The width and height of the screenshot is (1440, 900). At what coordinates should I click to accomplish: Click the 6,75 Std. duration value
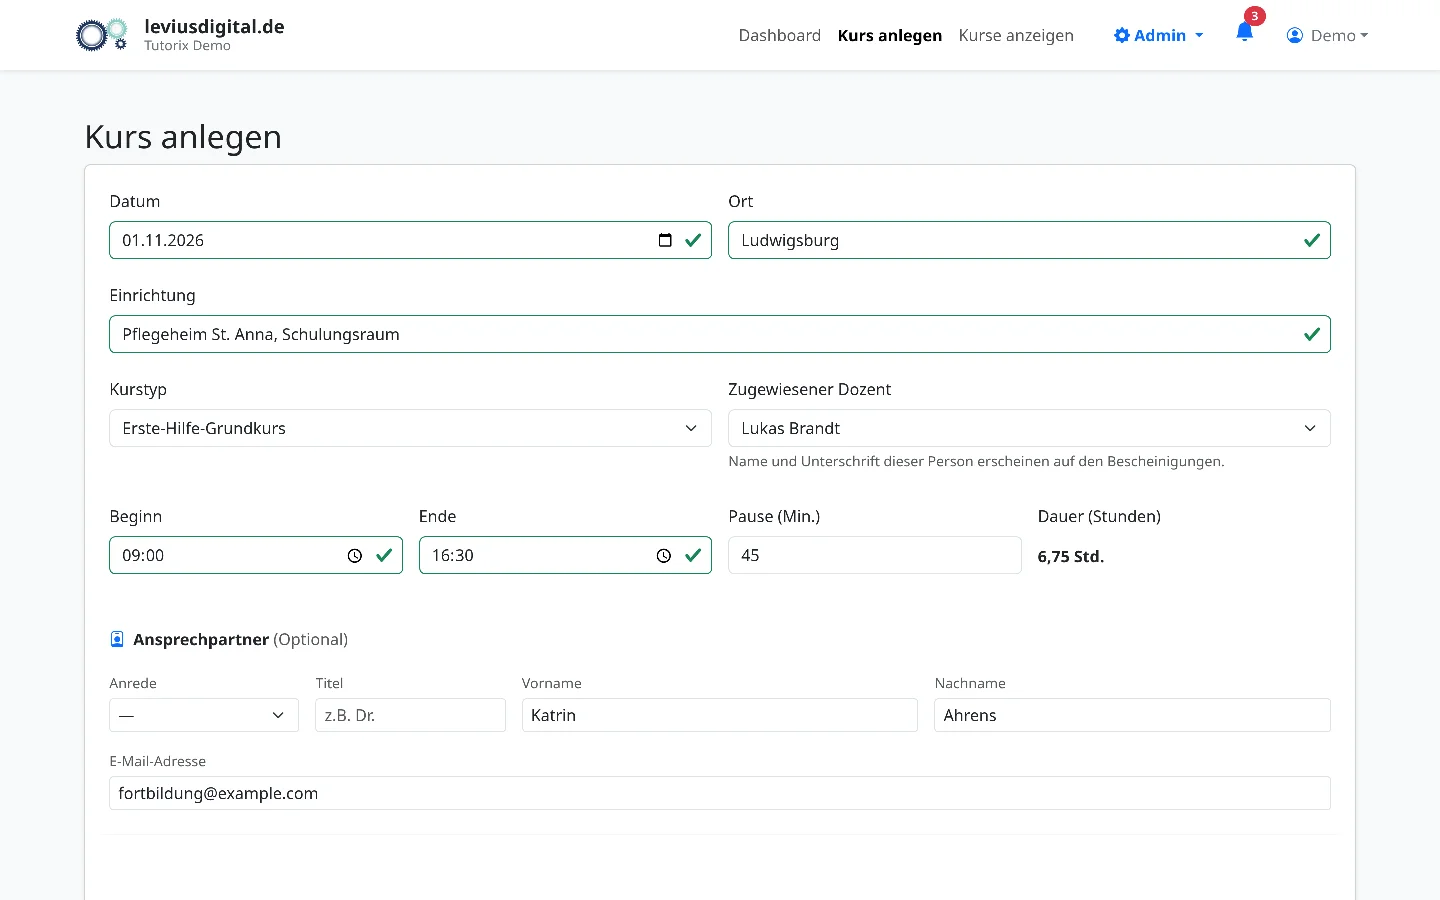[1071, 557]
